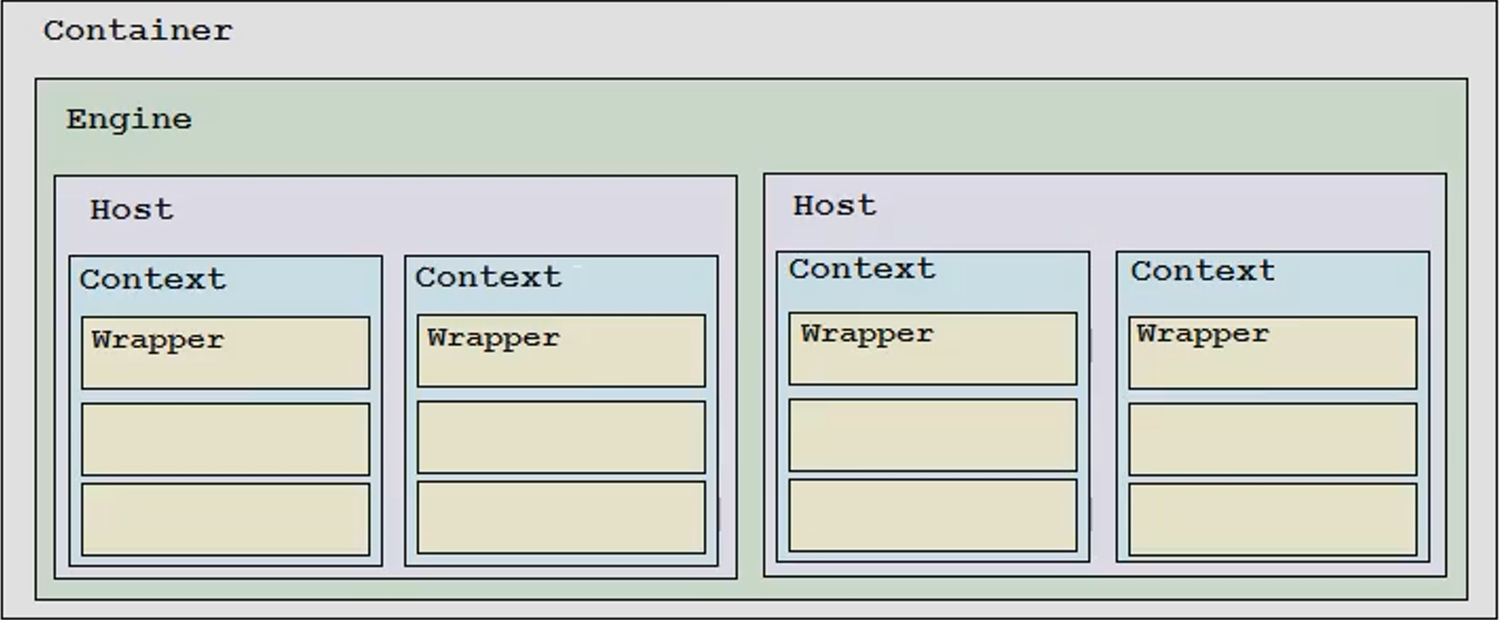This screenshot has width=1499, height=620.
Task: Click Wrapper box in the first Context
Action: tap(226, 353)
